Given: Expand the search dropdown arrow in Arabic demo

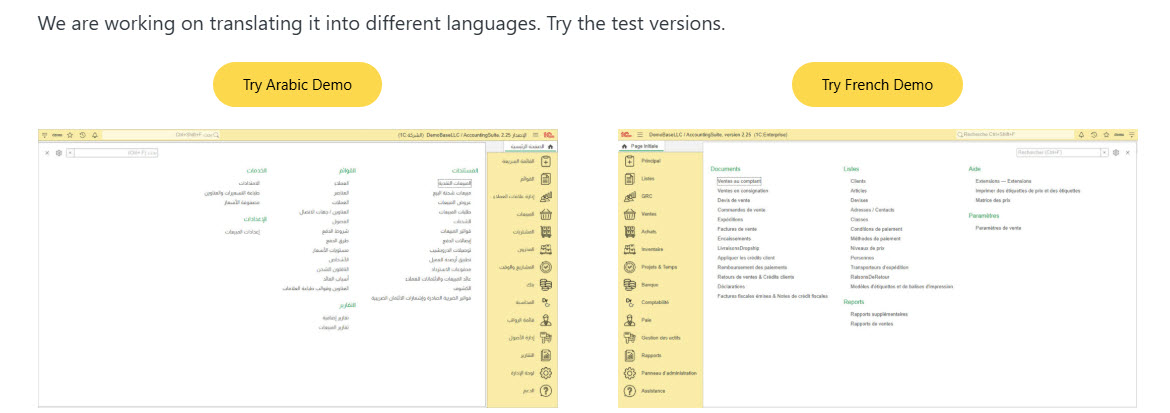Looking at the screenshot, I should [x=71, y=152].
